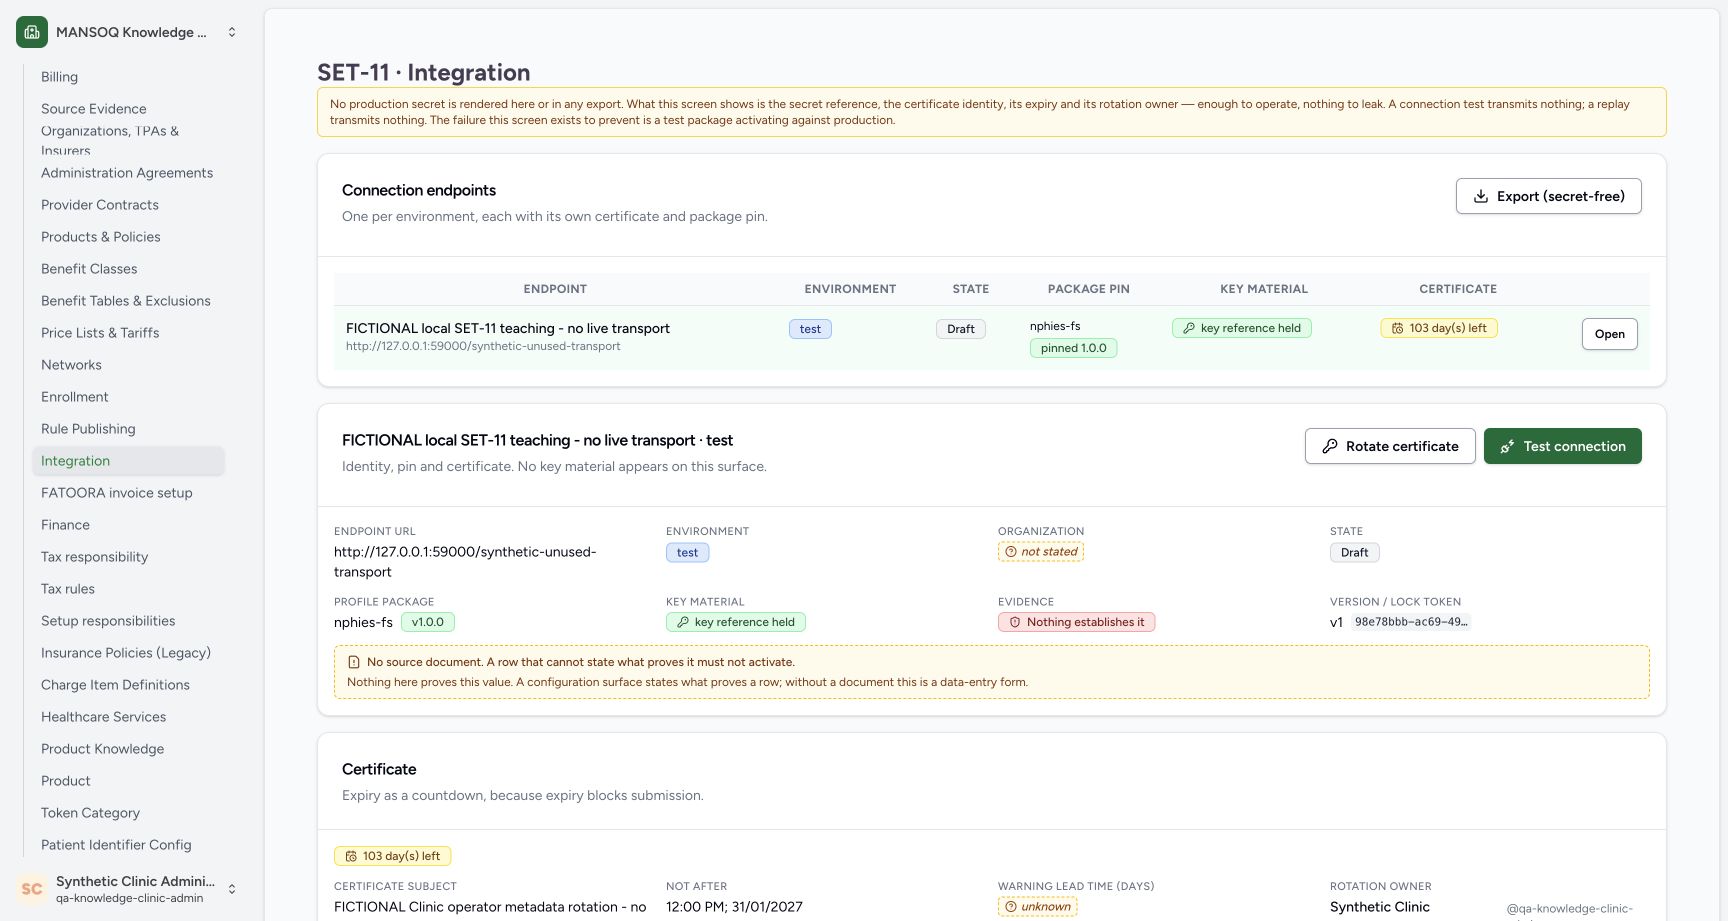Click the KEY MATERIAL column header
The width and height of the screenshot is (1728, 921).
(x=1264, y=289)
